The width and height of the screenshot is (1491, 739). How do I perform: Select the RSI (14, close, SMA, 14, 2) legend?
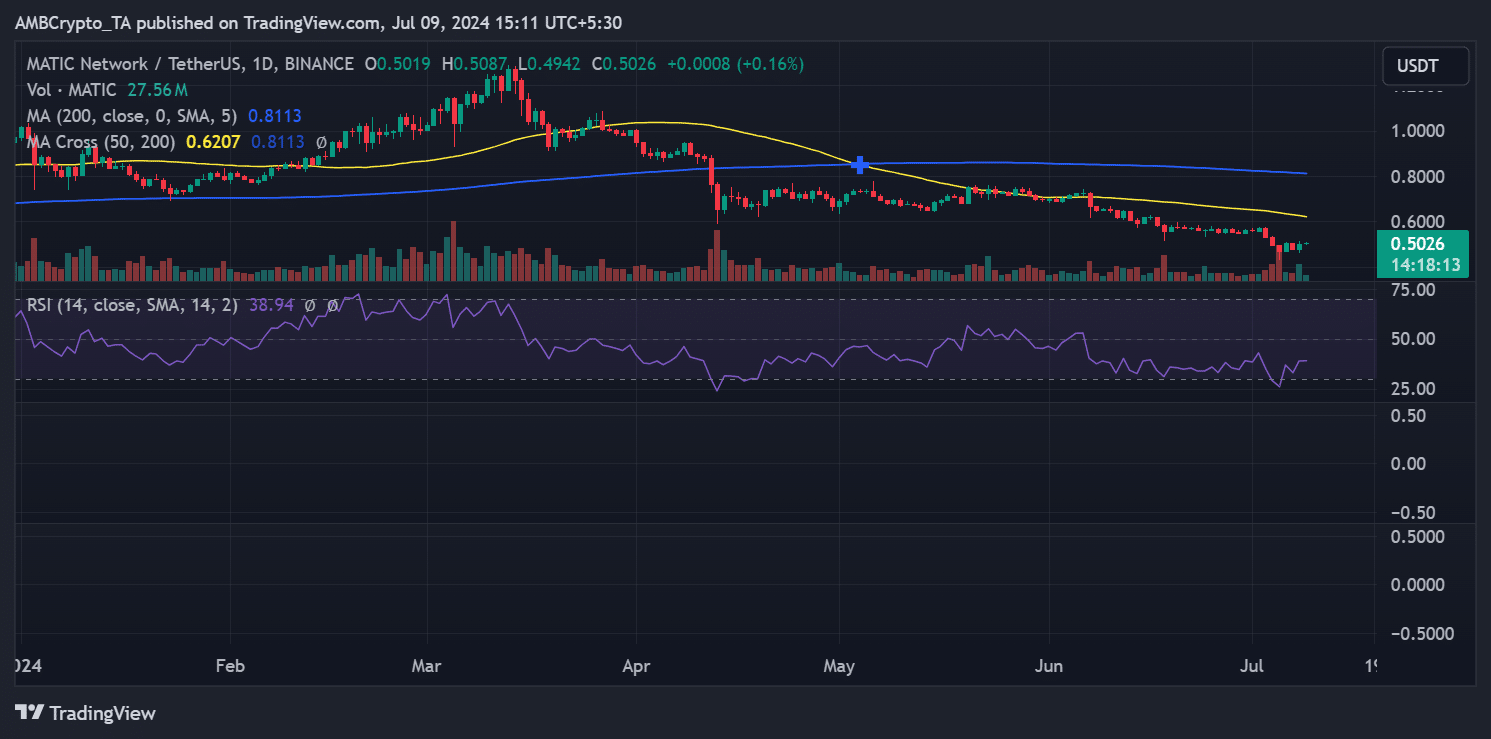(x=132, y=304)
